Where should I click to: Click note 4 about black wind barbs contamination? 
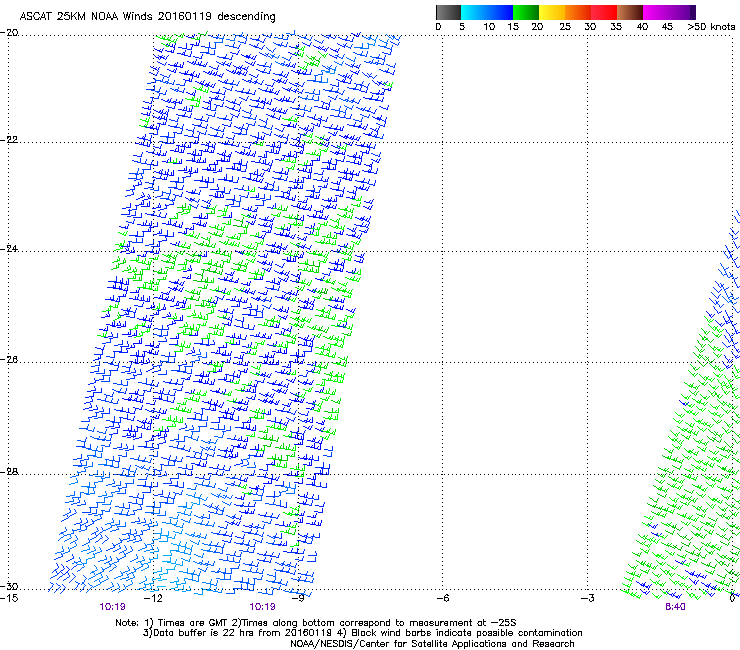point(460,633)
